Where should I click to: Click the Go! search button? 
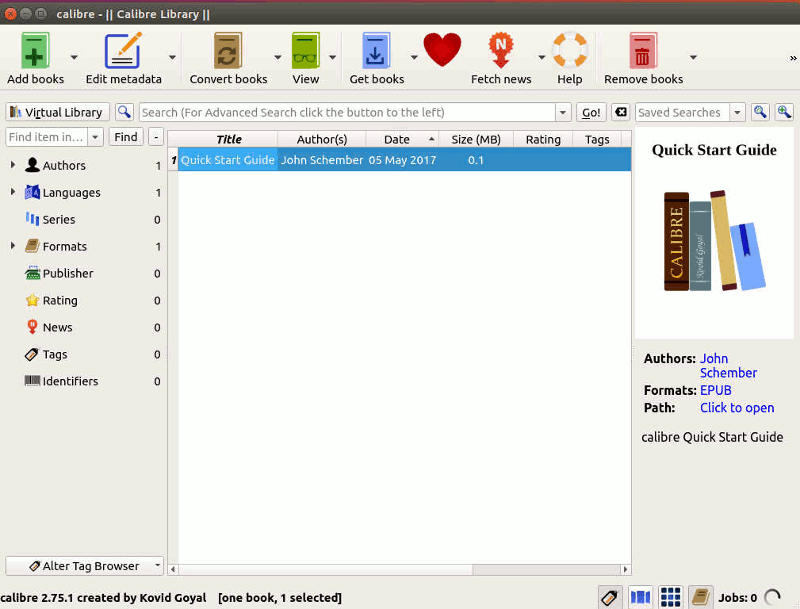[589, 111]
